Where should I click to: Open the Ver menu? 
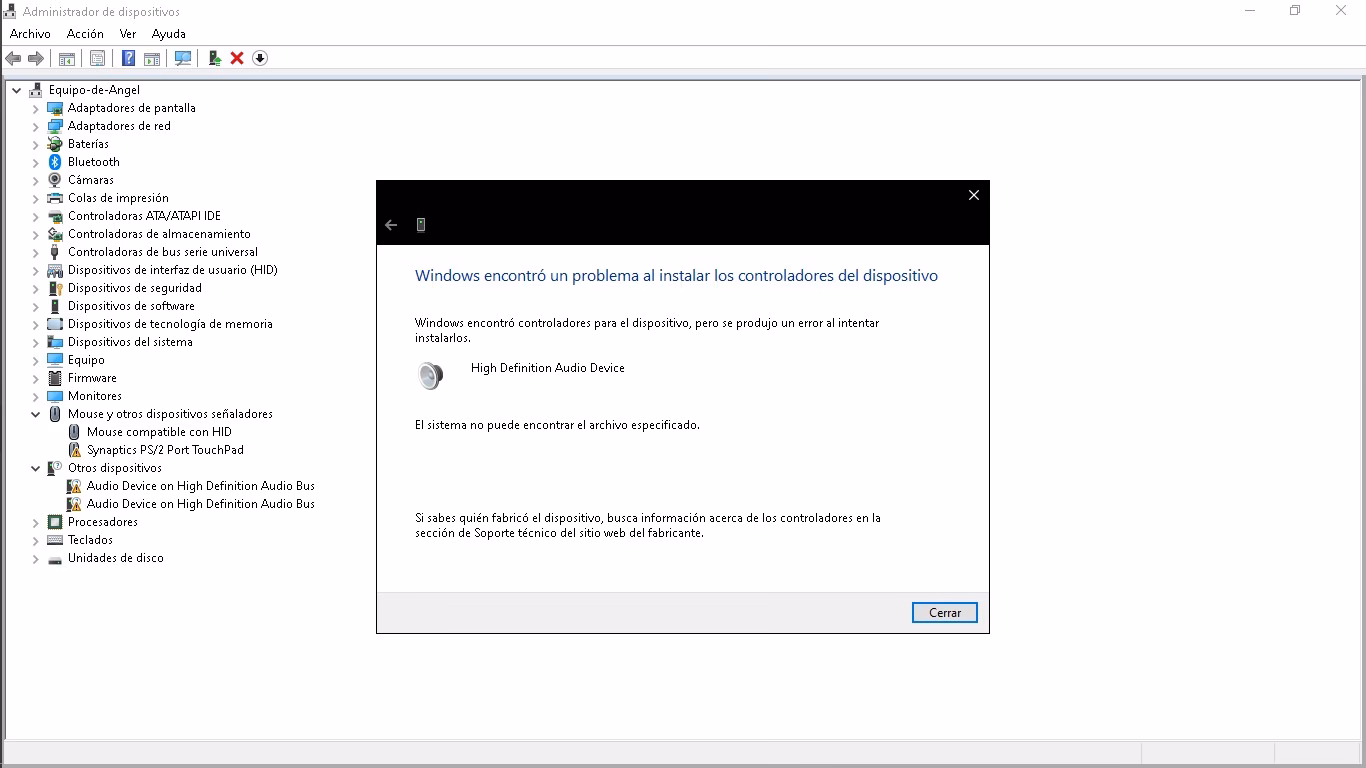[x=128, y=34]
